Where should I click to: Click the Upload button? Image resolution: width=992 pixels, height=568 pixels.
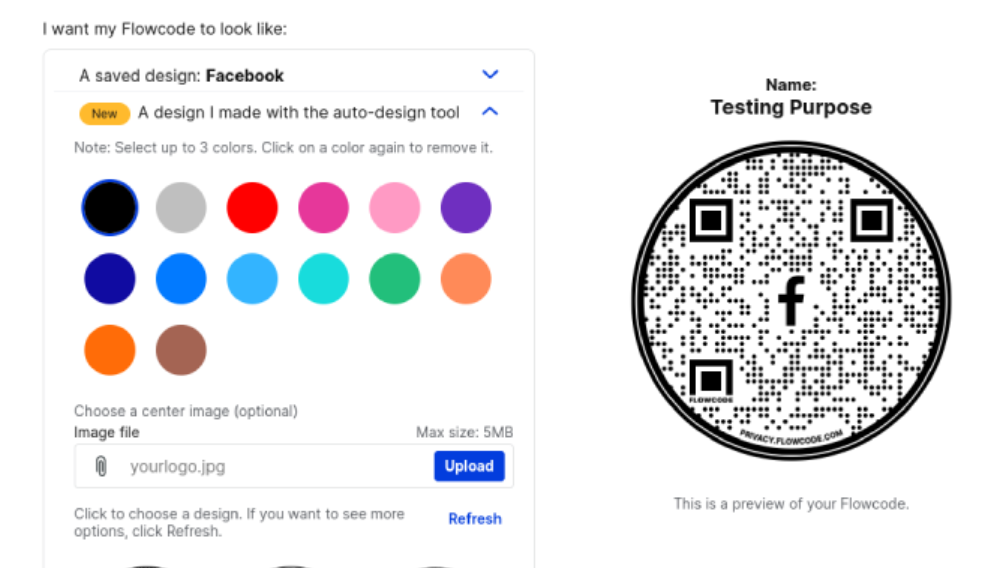[469, 466]
